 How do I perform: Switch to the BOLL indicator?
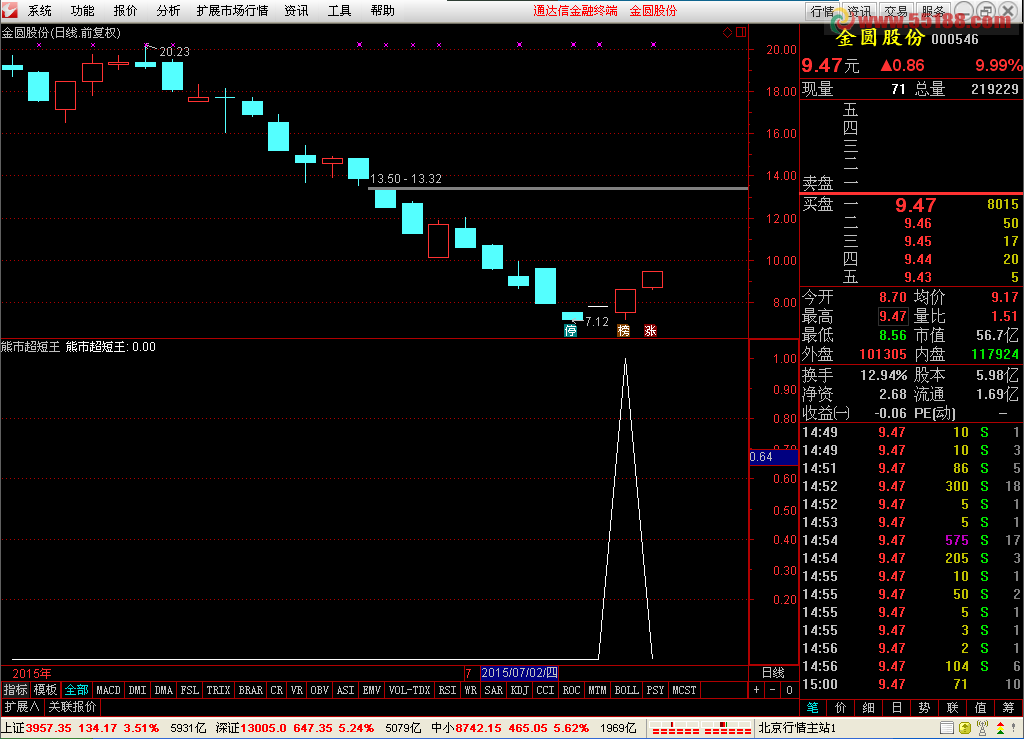pos(627,690)
